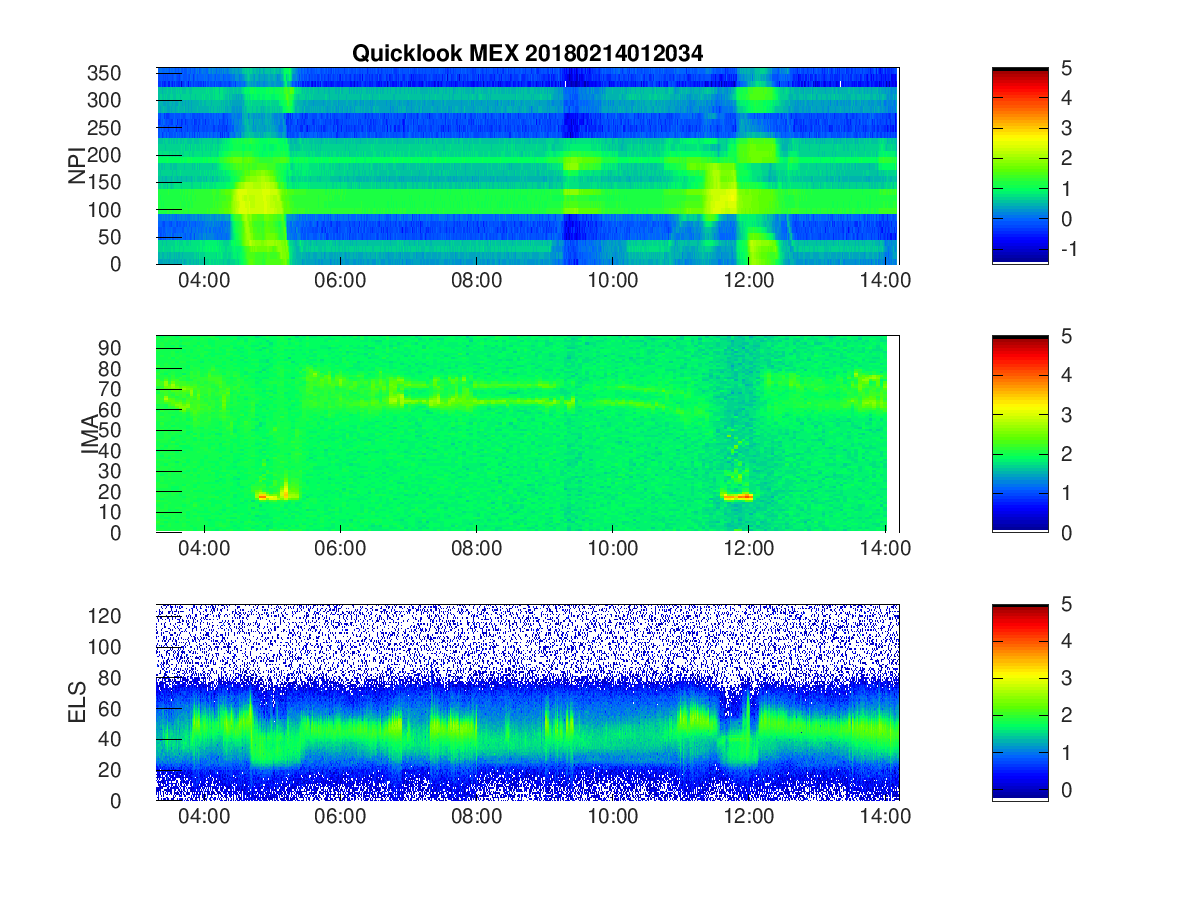Click the IMA axis label
The height and width of the screenshot is (900, 1200).
[x=90, y=434]
